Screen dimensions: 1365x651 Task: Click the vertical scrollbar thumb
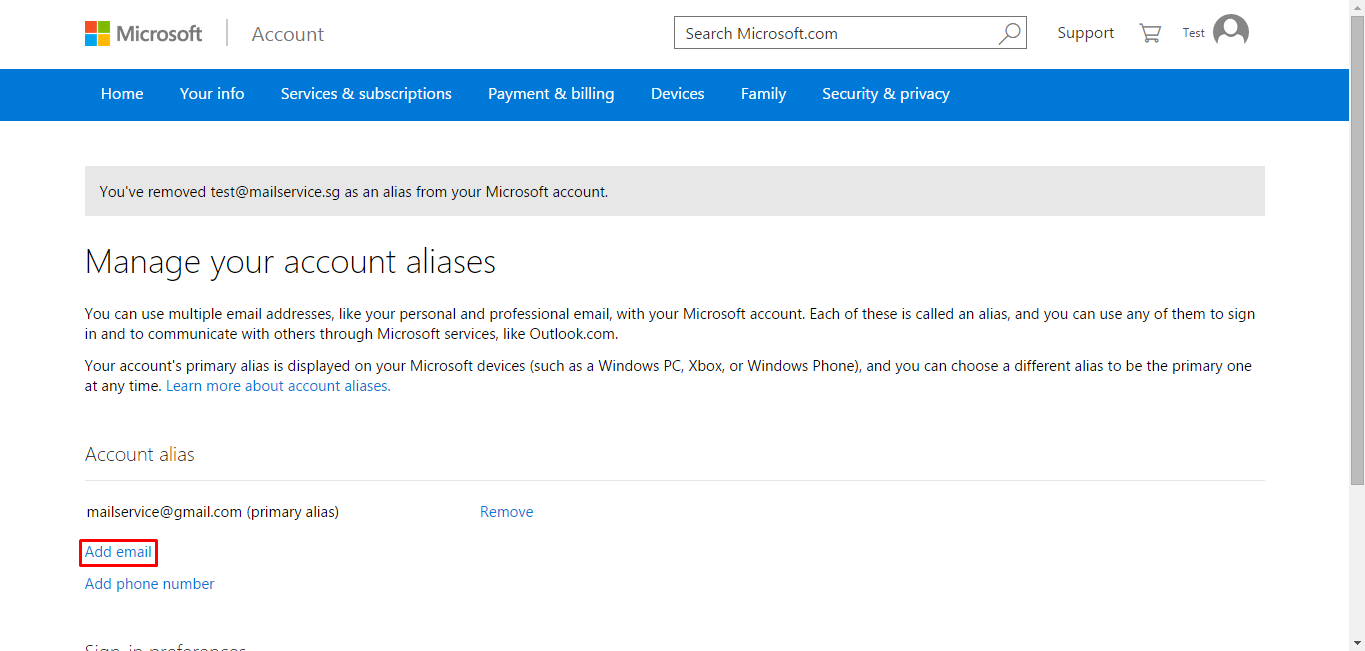1357,250
